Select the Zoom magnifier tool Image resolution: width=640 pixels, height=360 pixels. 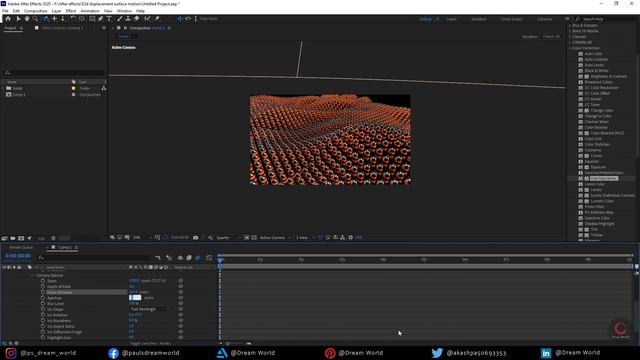(36, 19)
